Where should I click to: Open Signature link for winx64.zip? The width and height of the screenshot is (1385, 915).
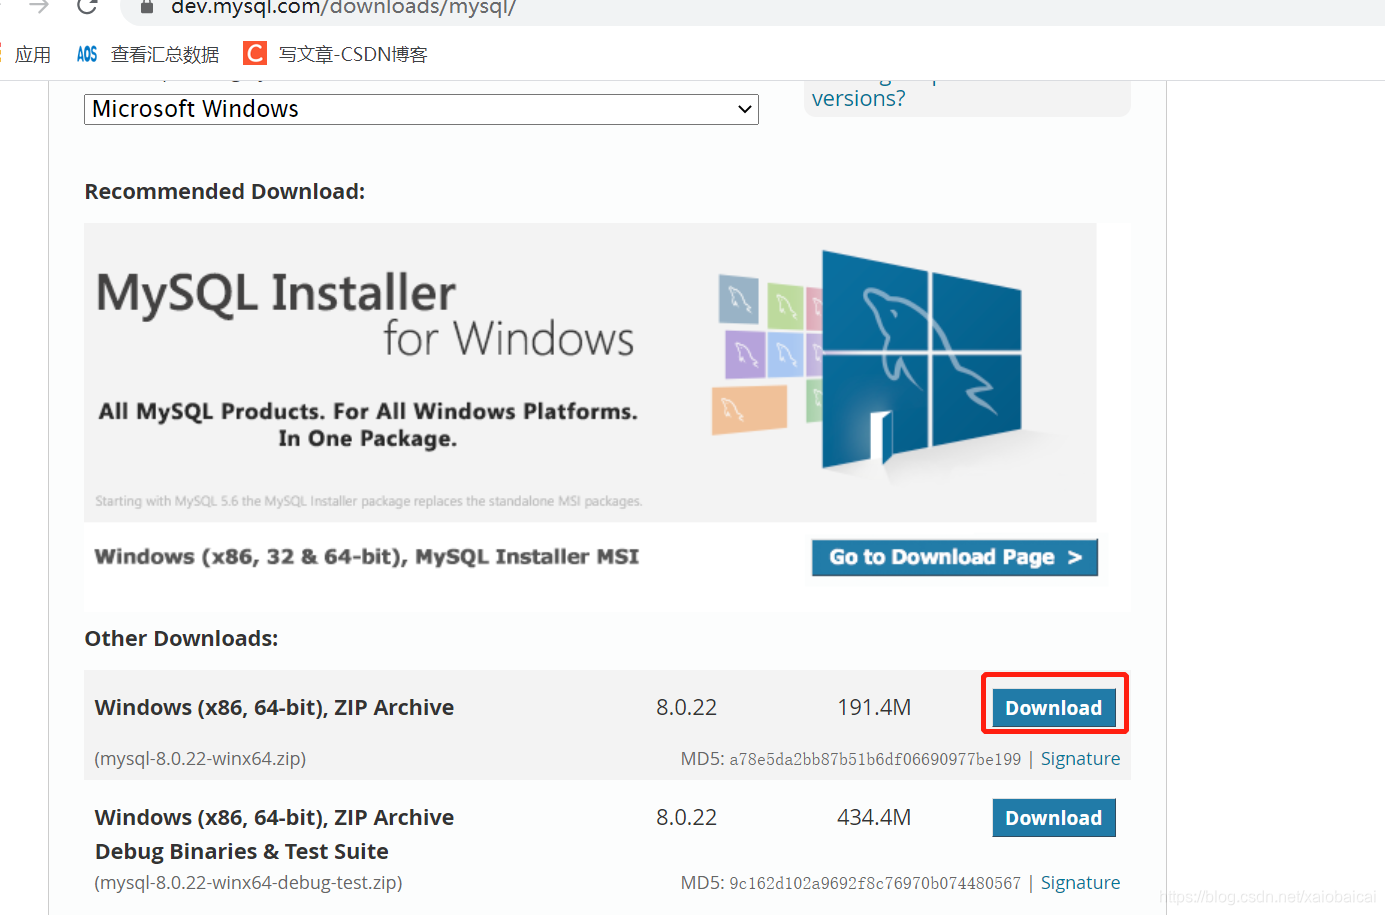(1080, 759)
